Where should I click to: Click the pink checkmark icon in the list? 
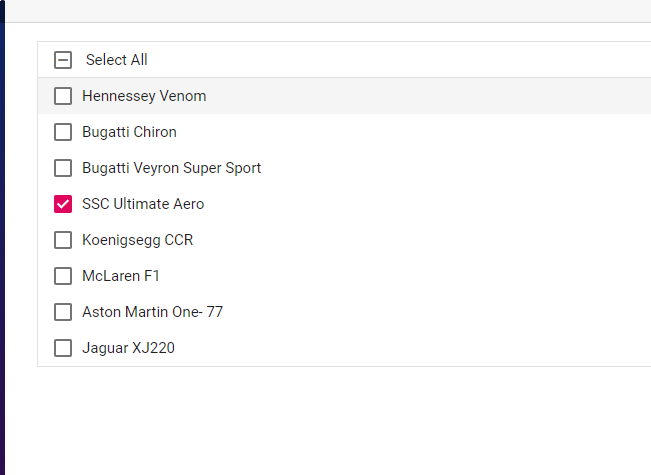(x=63, y=204)
